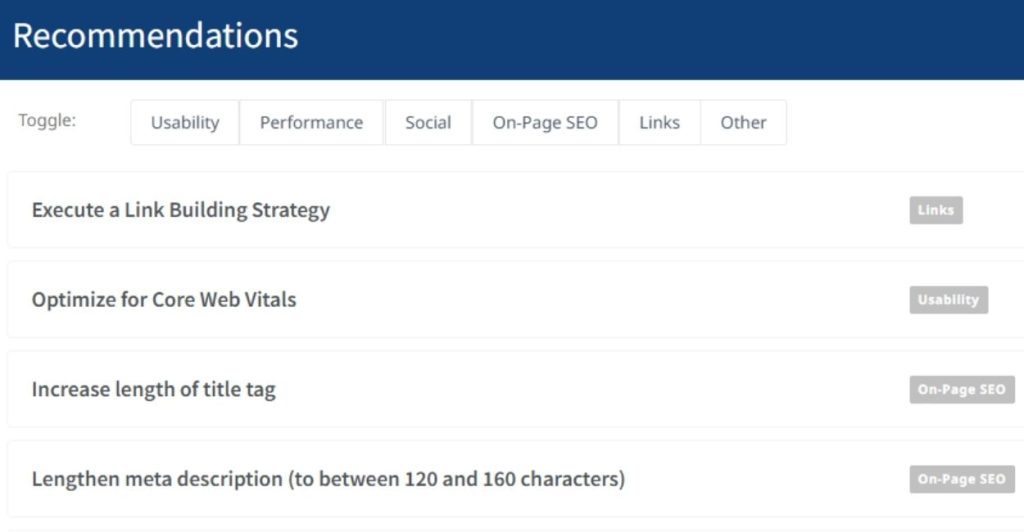
Task: Select On-Page SEO badge beside meta description row
Action: point(961,479)
